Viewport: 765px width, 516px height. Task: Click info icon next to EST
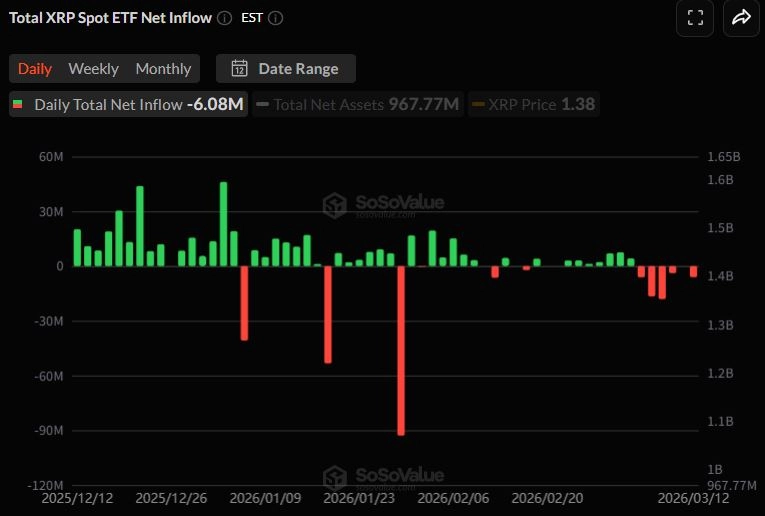tap(276, 19)
